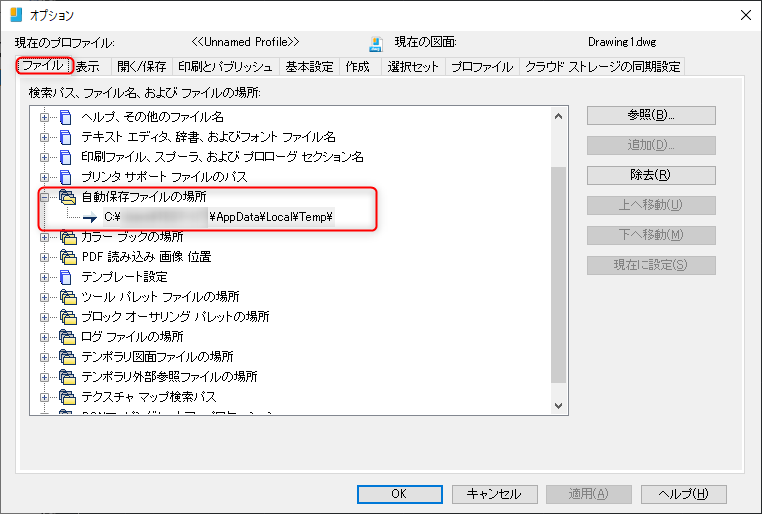
Task: Select the 選択セット tab
Action: pyautogui.click(x=413, y=67)
